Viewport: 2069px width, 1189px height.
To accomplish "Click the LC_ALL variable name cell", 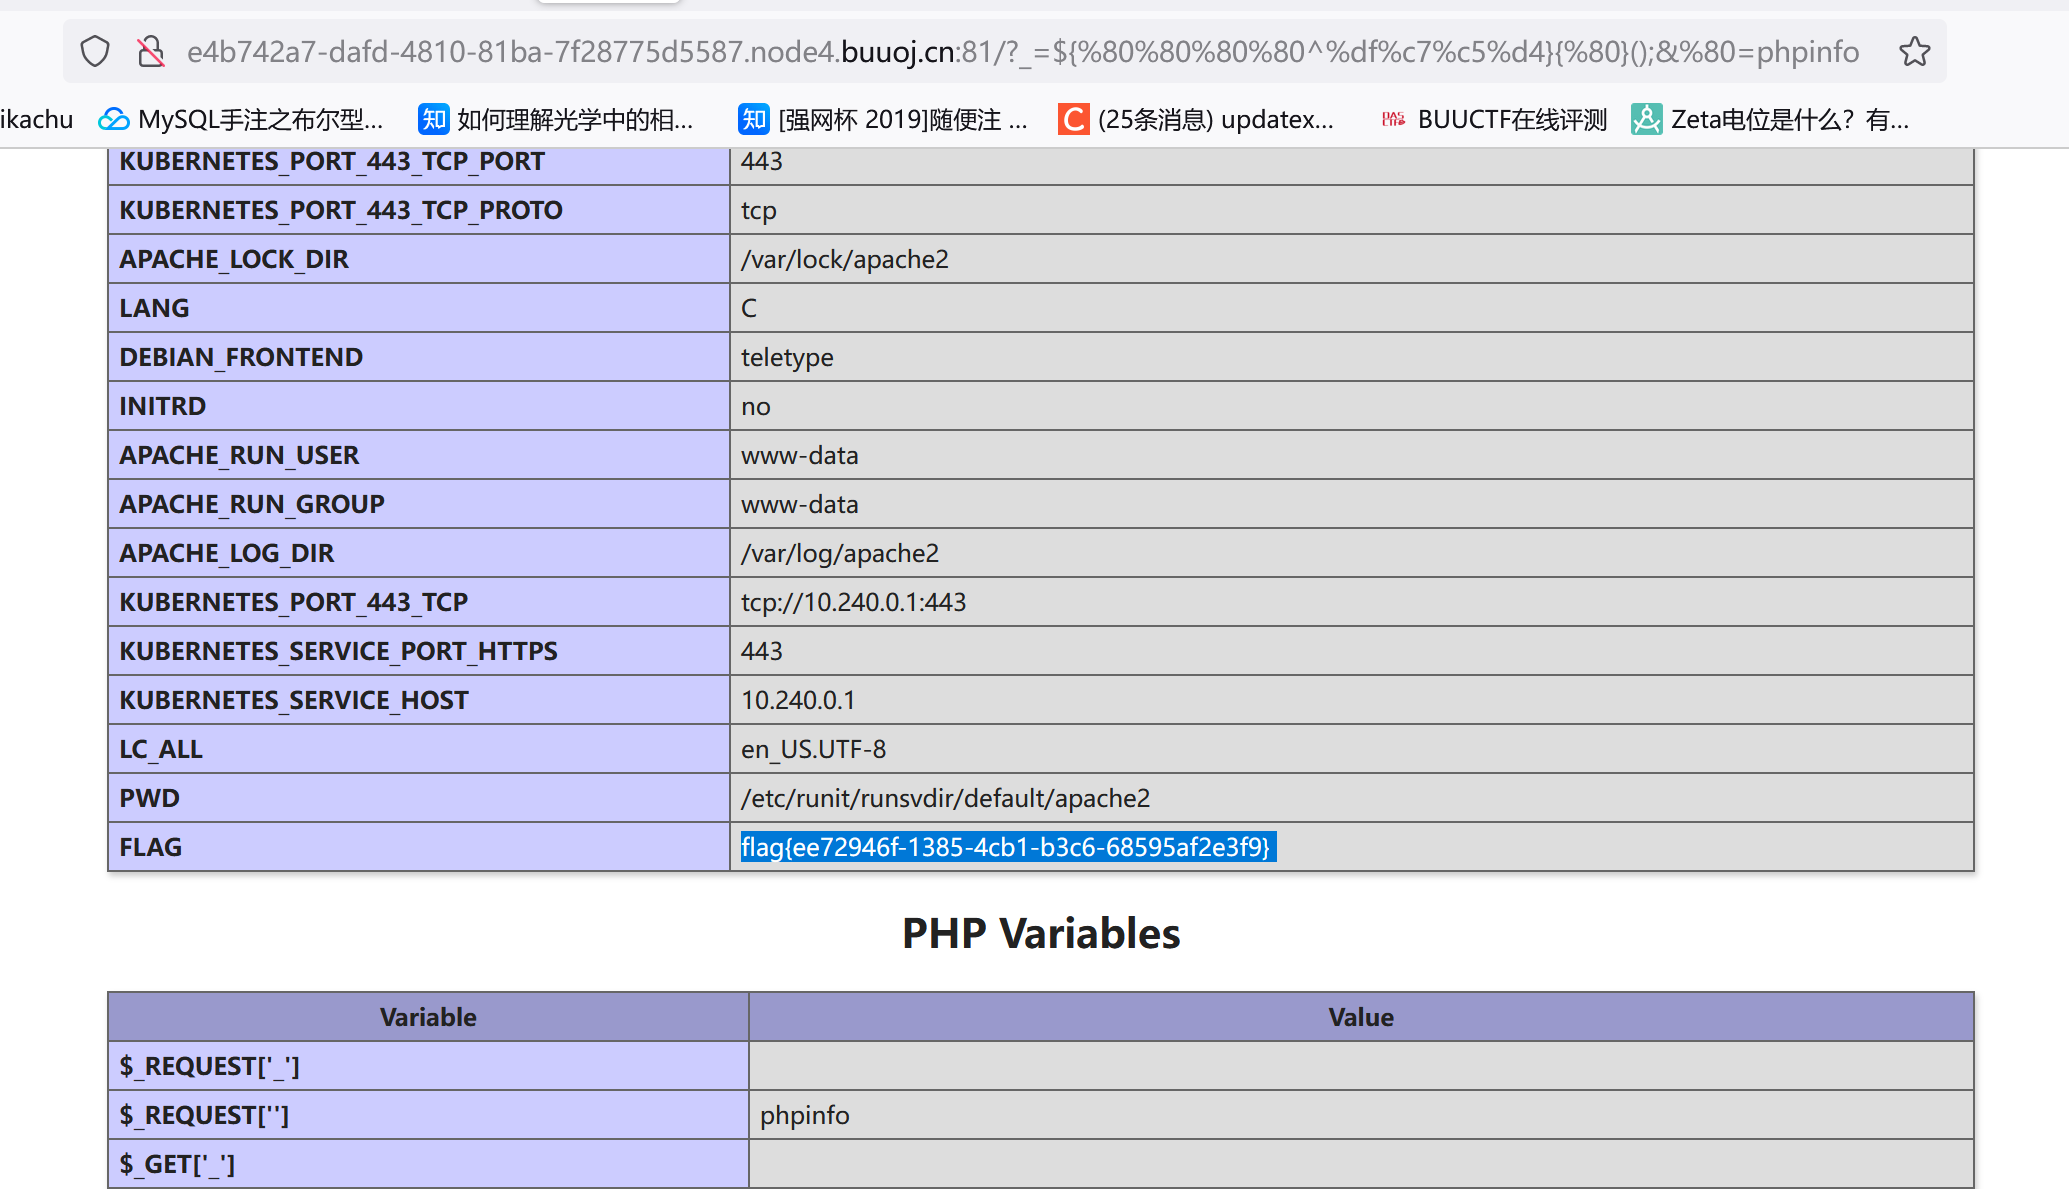I will click(419, 749).
